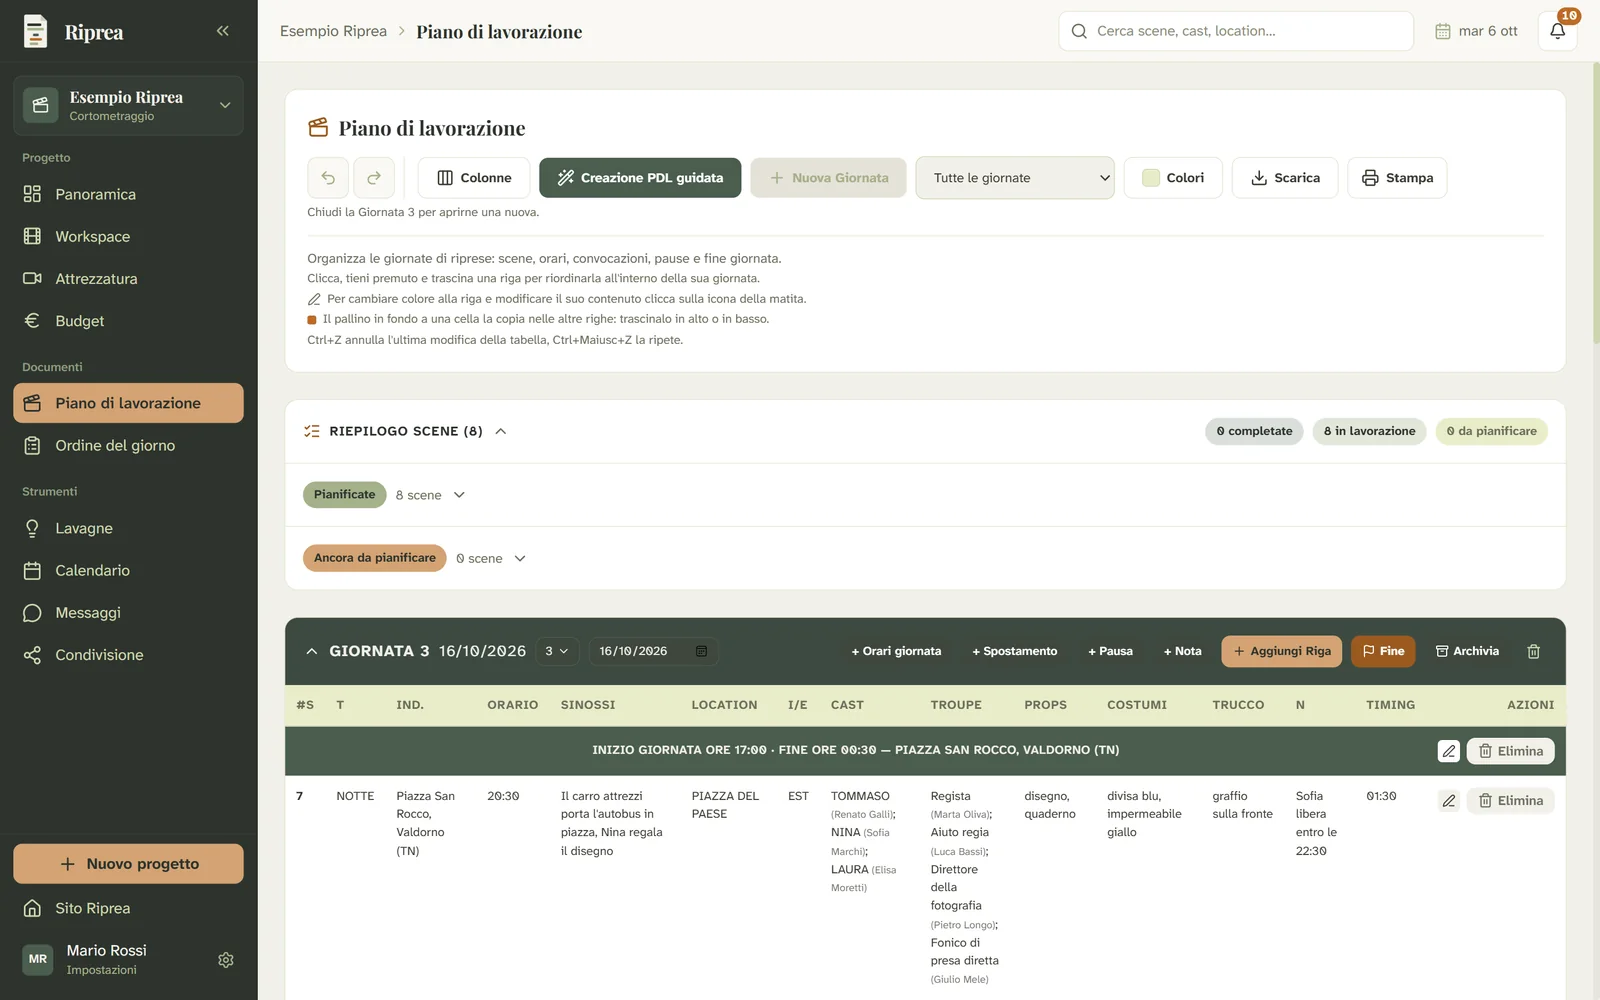Open Ordine del giorno document
Screen dimensions: 1600x1000
[x=128, y=445]
